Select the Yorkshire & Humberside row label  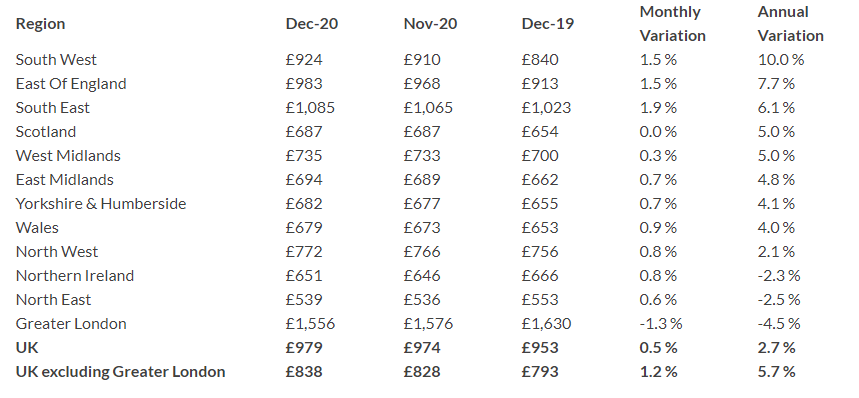(101, 204)
